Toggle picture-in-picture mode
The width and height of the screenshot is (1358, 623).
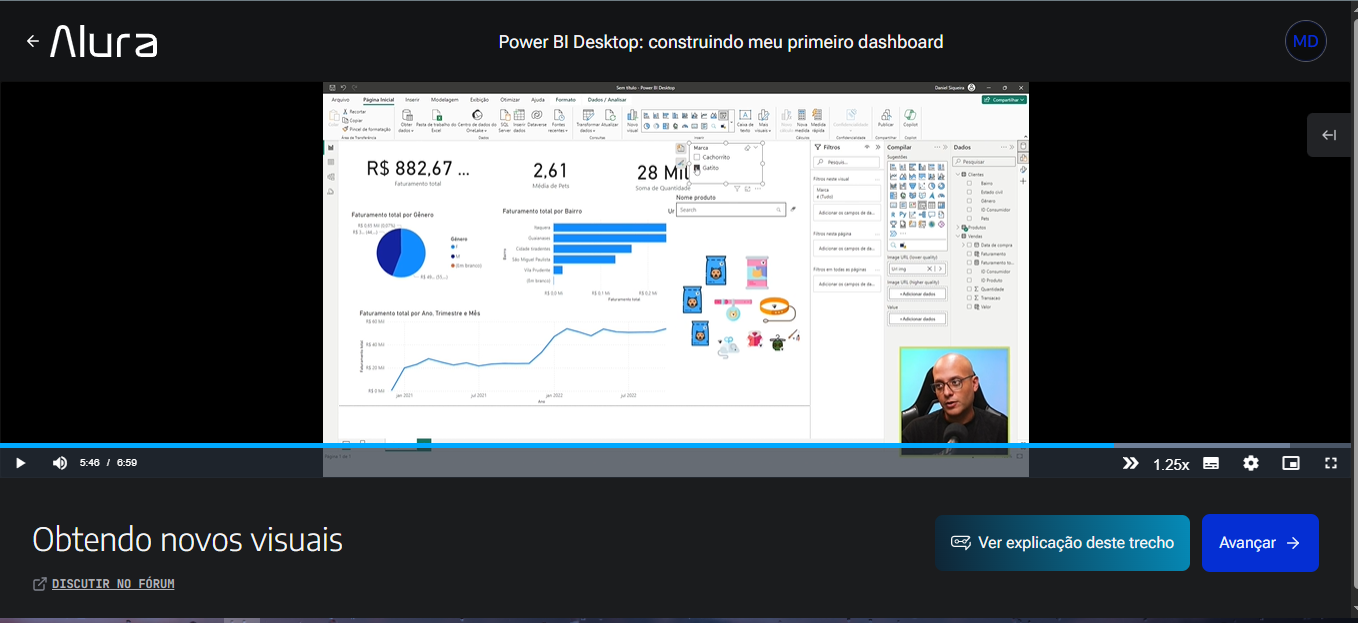(x=1291, y=463)
